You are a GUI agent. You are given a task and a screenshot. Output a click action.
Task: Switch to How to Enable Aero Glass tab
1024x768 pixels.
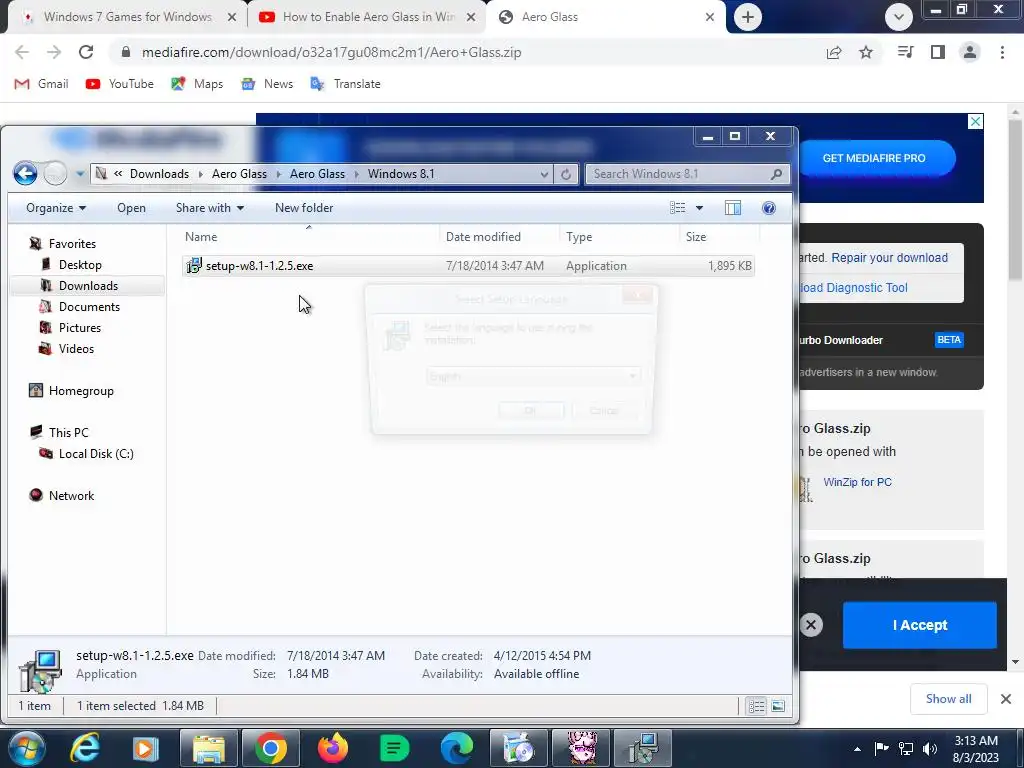tap(367, 17)
